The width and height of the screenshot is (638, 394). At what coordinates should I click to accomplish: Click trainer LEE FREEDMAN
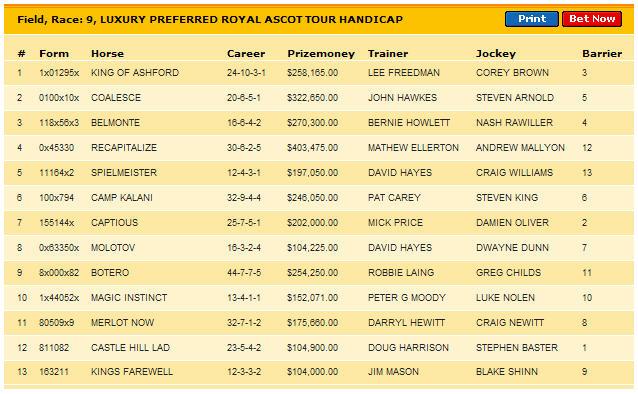[x=404, y=73]
